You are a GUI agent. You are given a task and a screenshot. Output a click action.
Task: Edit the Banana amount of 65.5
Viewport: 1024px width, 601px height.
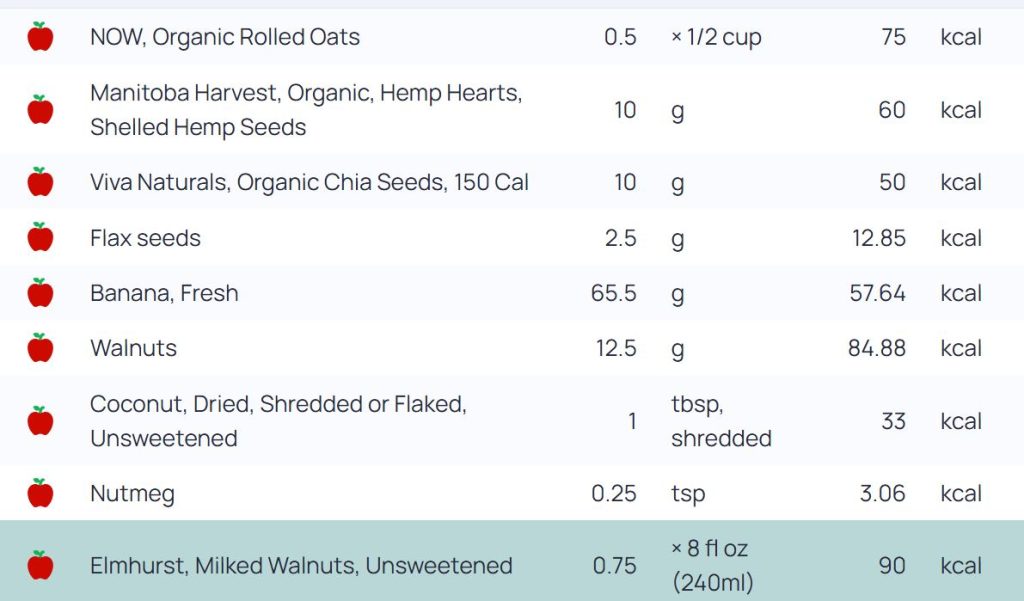pos(614,293)
